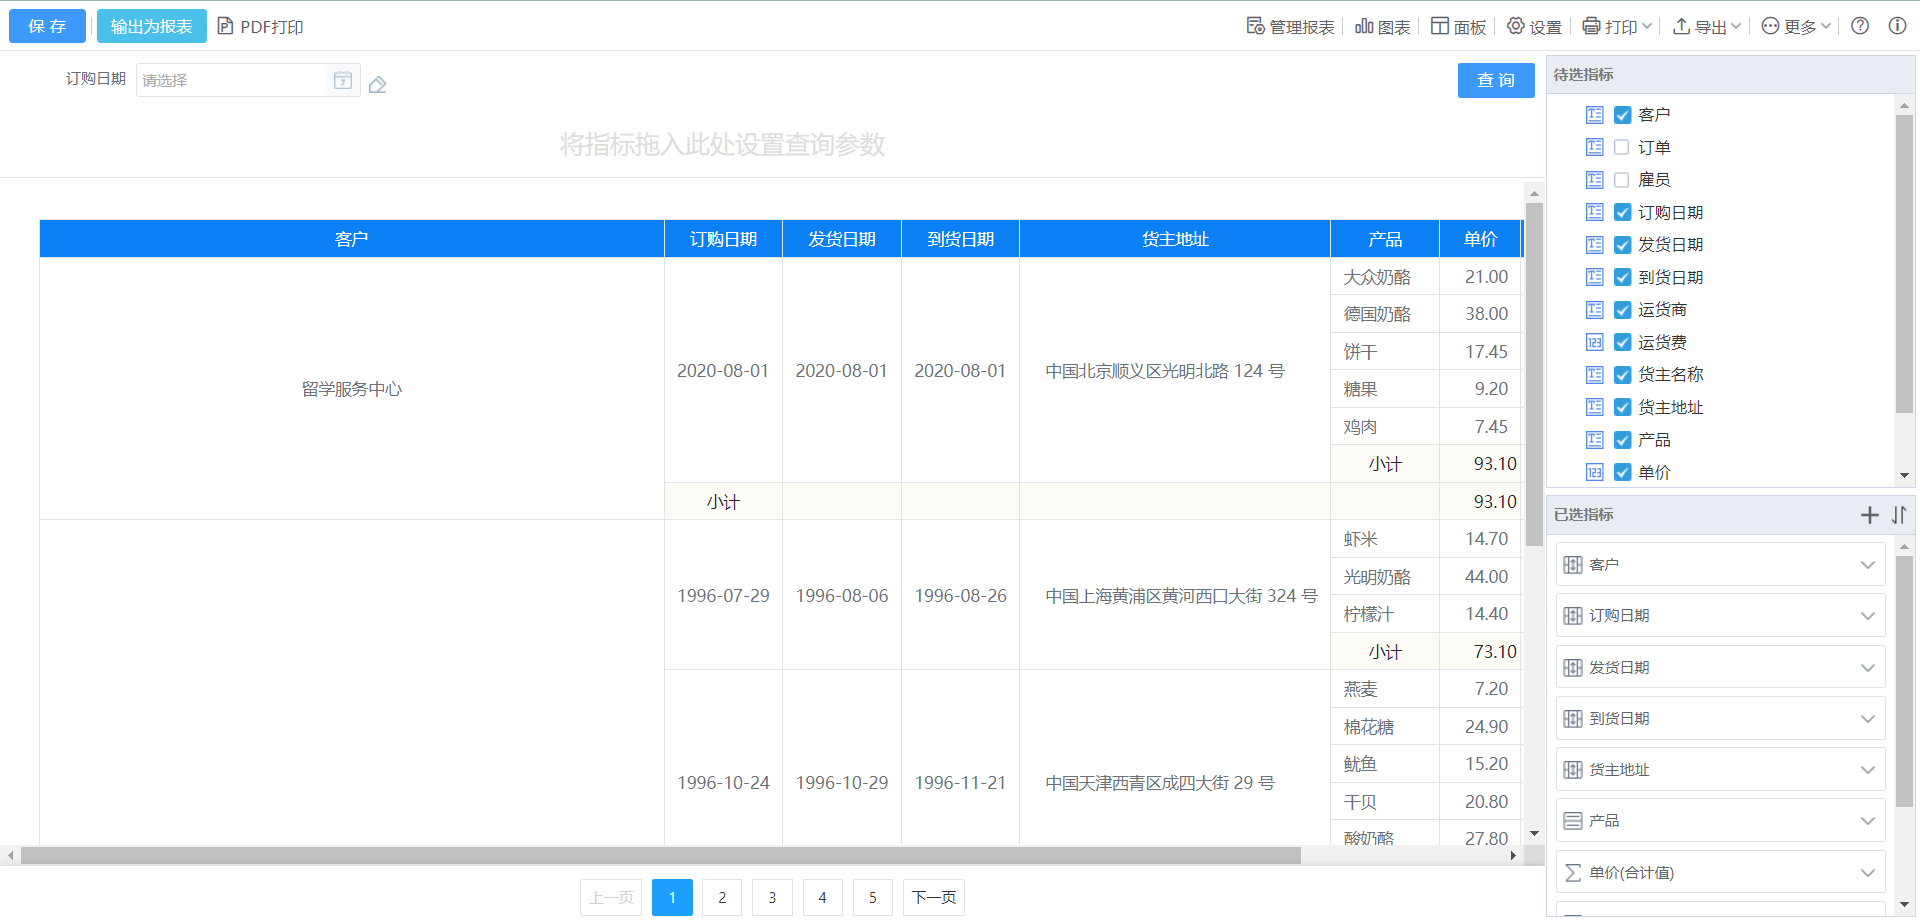Open the 图表 chart view
Image resolution: width=1920 pixels, height=922 pixels.
click(1382, 27)
